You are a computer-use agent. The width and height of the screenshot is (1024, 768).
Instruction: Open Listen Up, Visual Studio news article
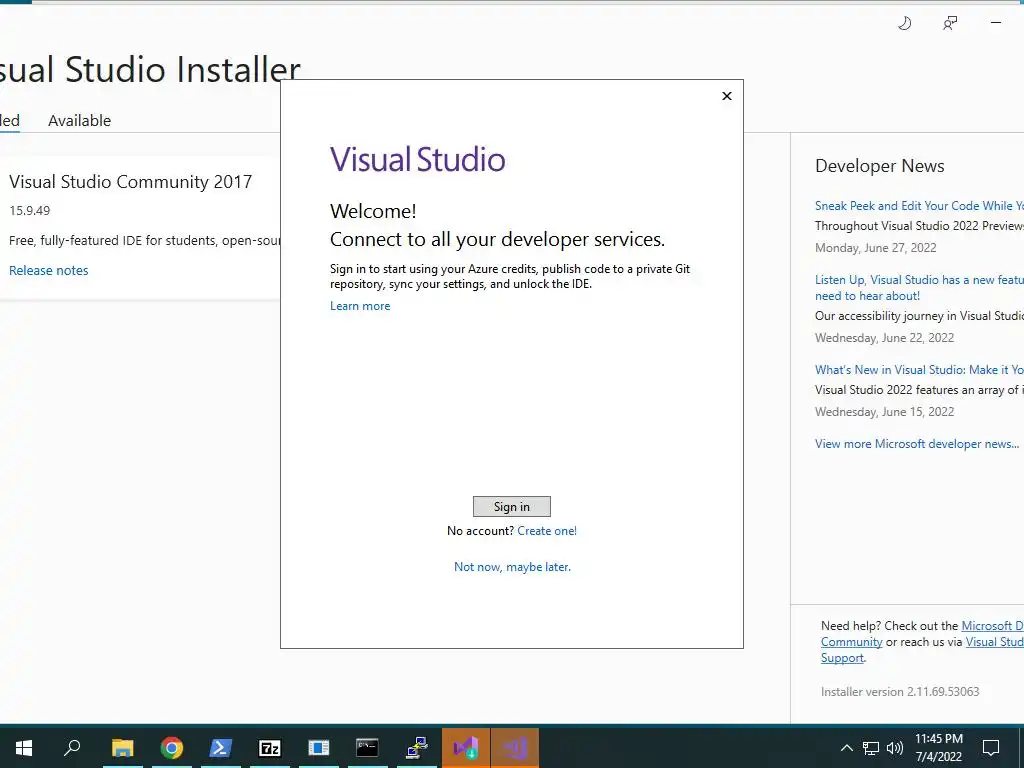coord(919,287)
